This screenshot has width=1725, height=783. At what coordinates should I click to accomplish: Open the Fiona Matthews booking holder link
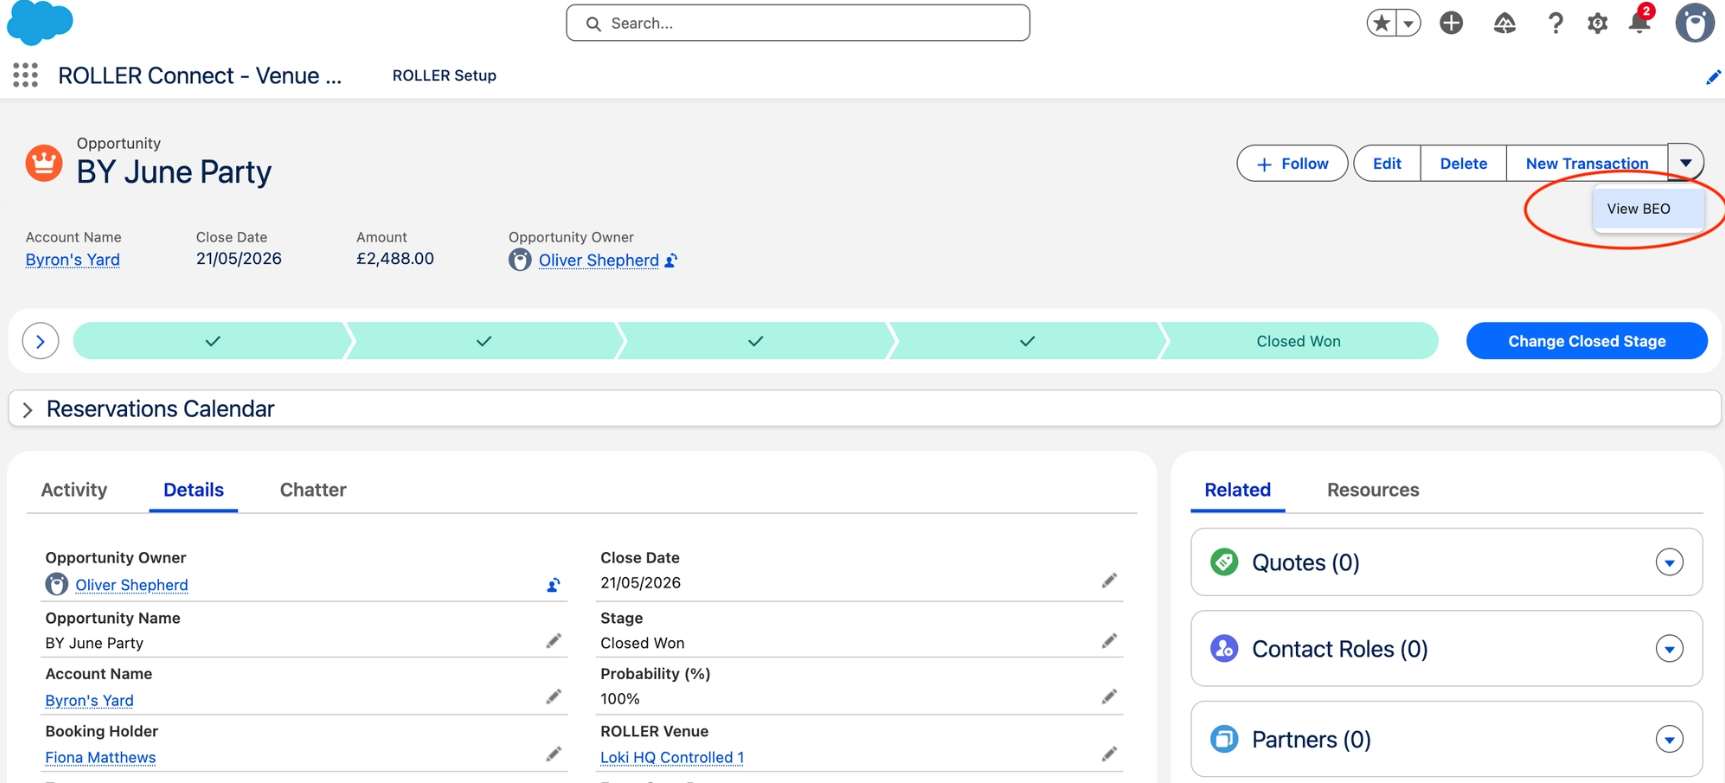tap(100, 757)
